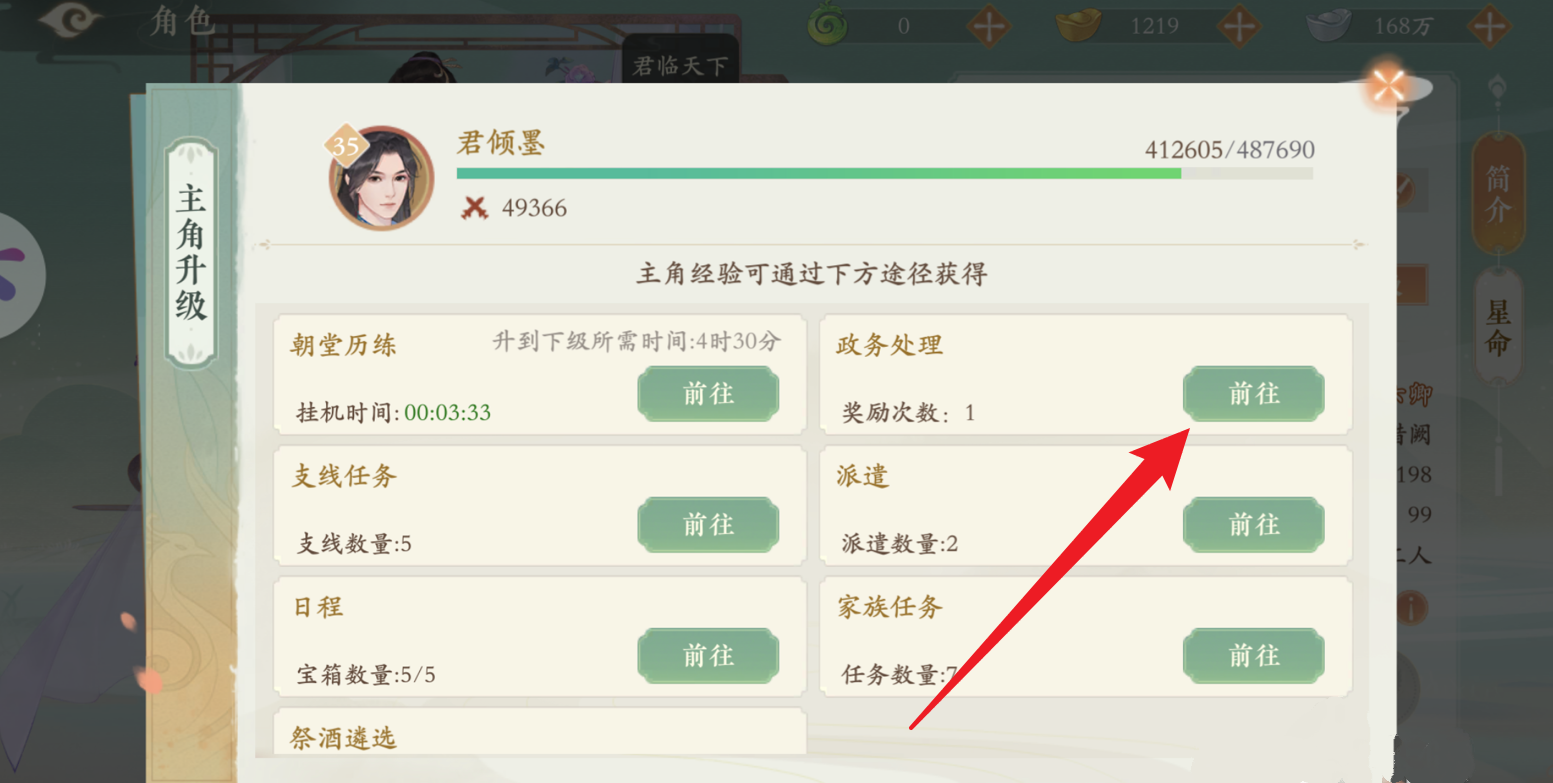This screenshot has width=1553, height=783.
Task: Tap the plus next to gold ingot 1219
Action: pos(1240,25)
